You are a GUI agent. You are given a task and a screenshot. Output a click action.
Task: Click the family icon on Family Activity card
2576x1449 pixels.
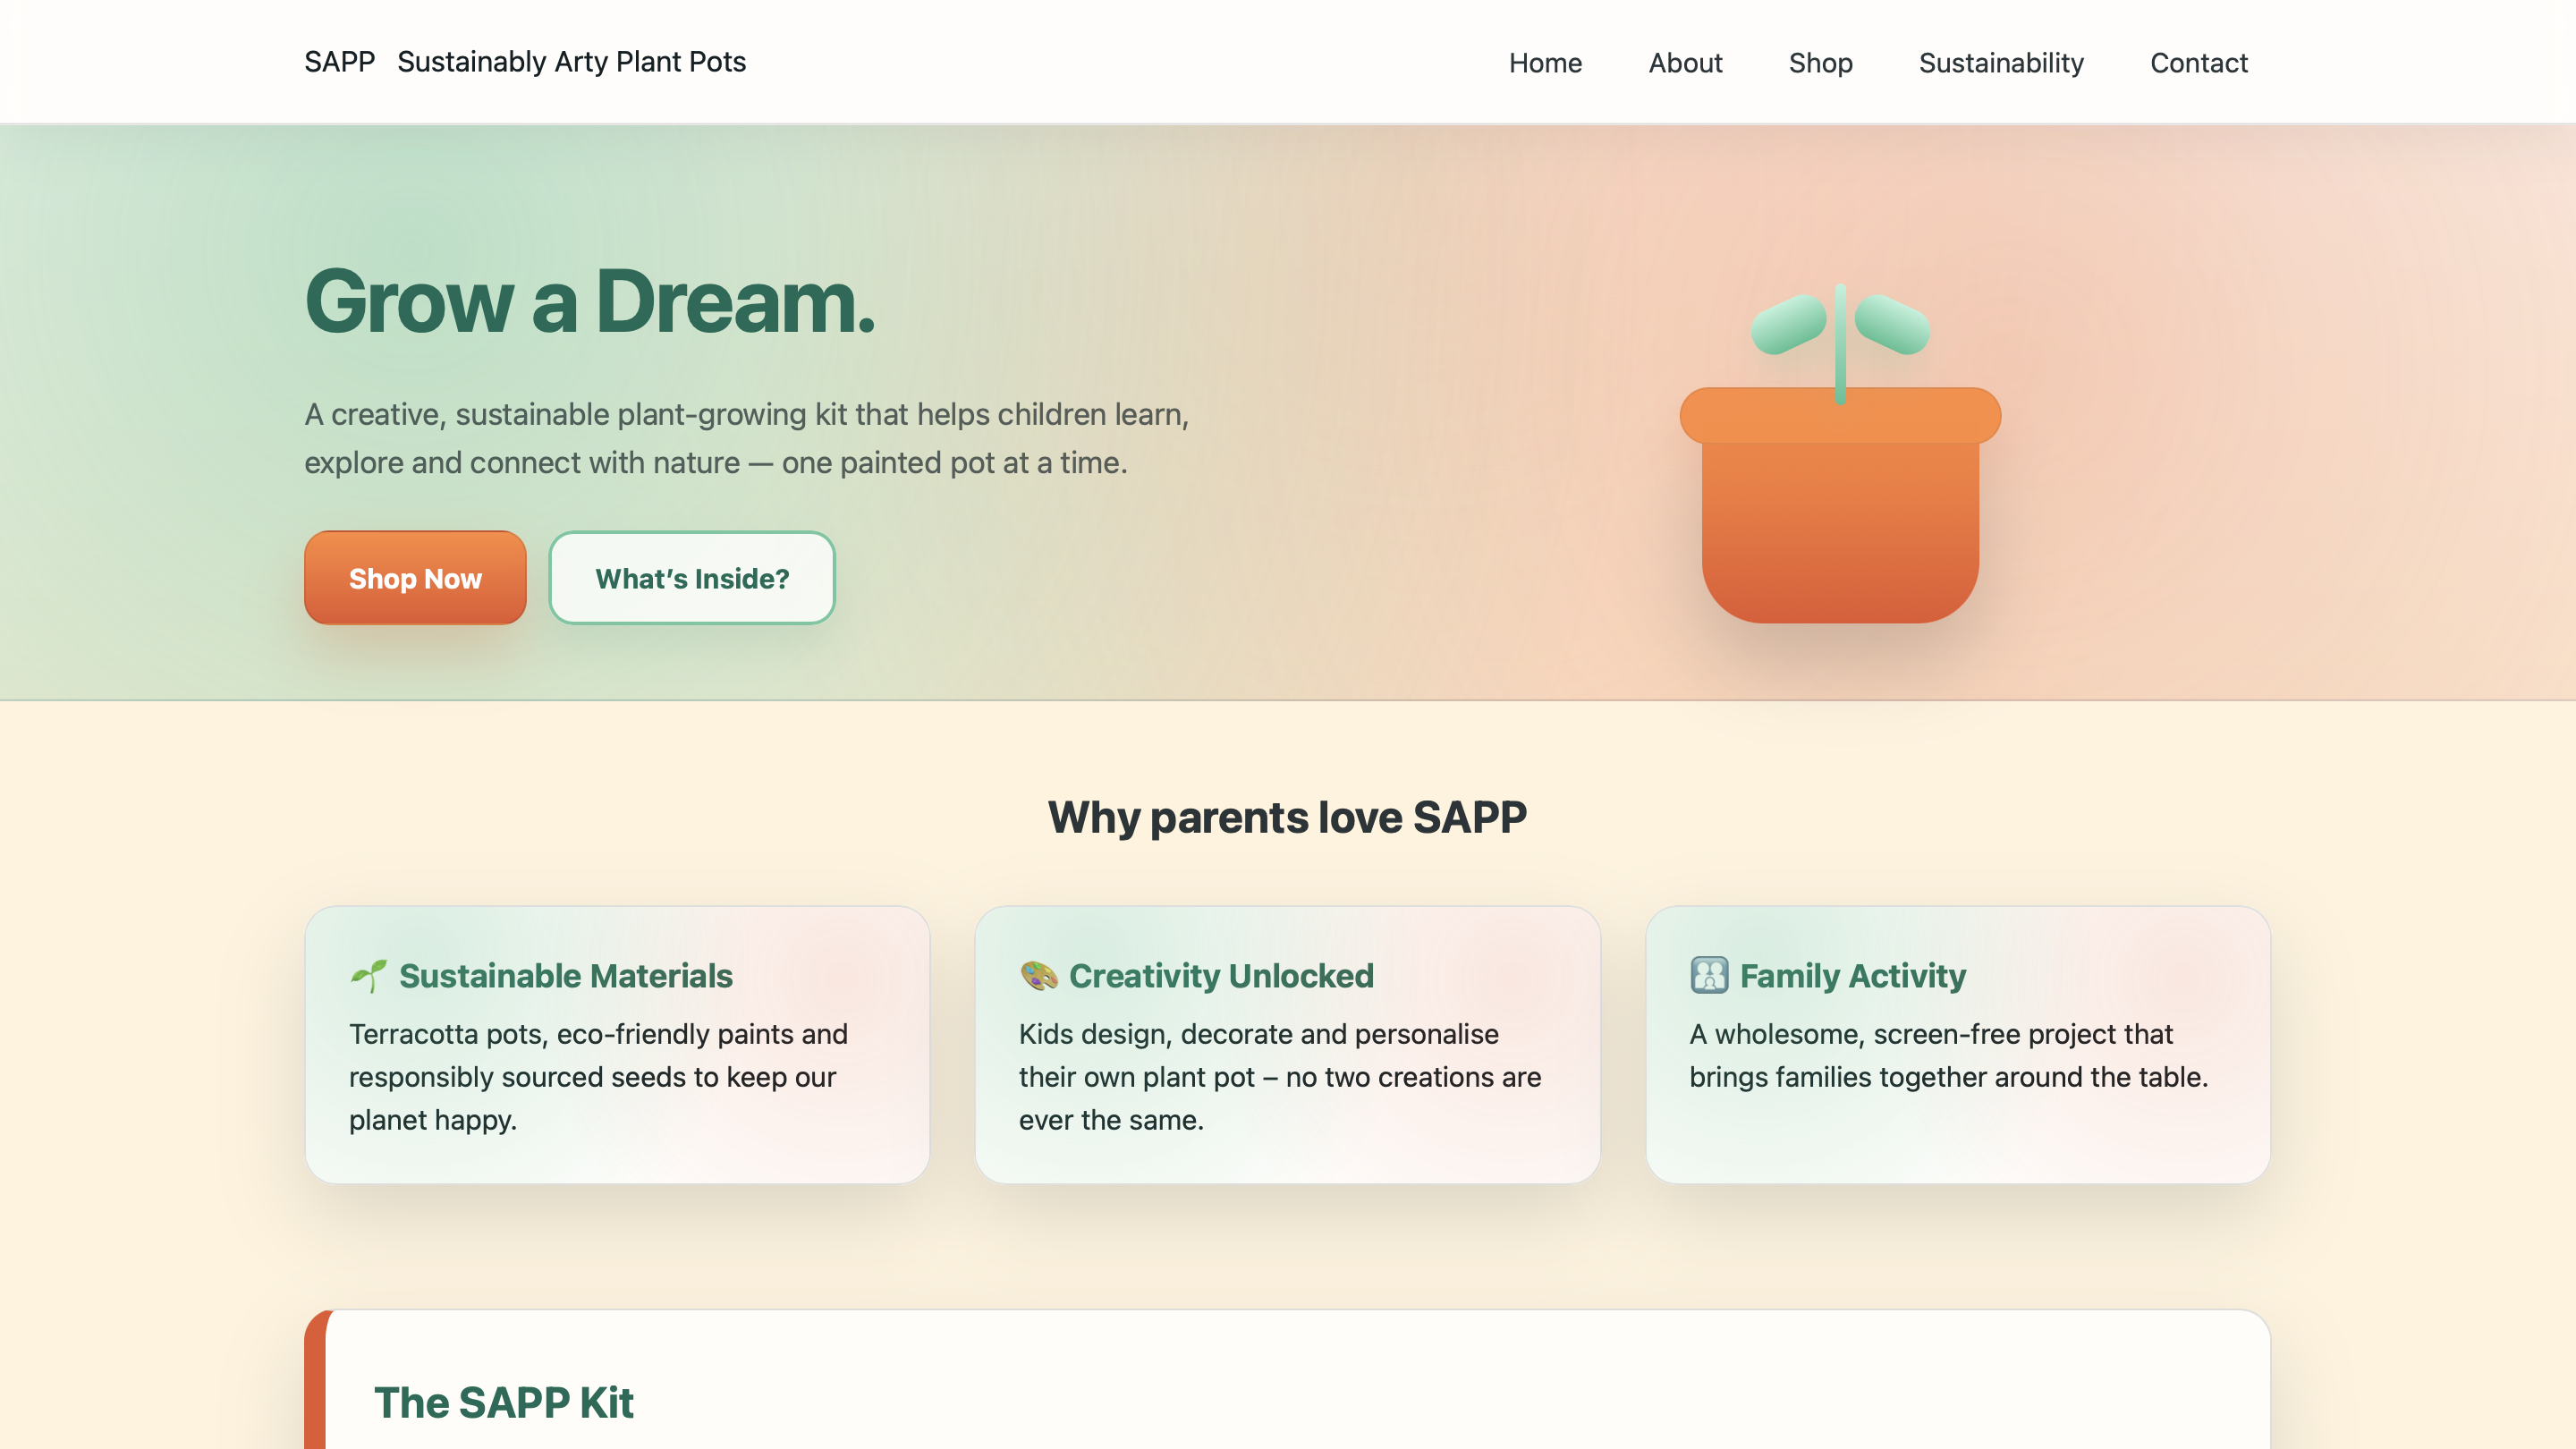tap(1710, 976)
